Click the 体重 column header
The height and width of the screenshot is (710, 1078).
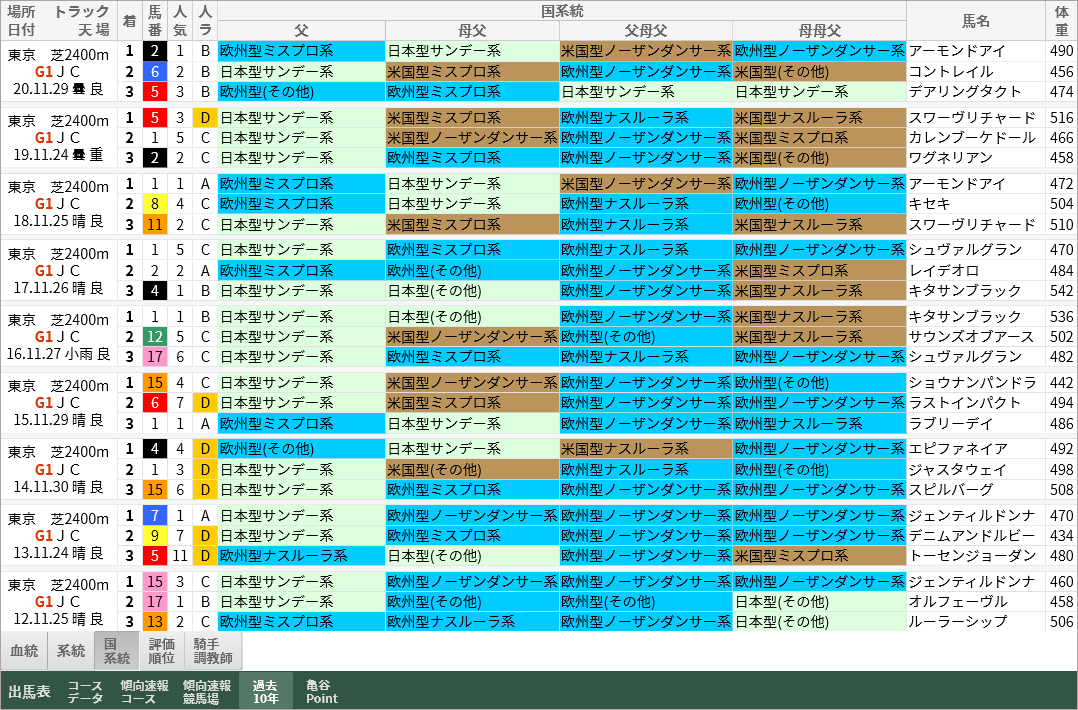[x=1062, y=20]
